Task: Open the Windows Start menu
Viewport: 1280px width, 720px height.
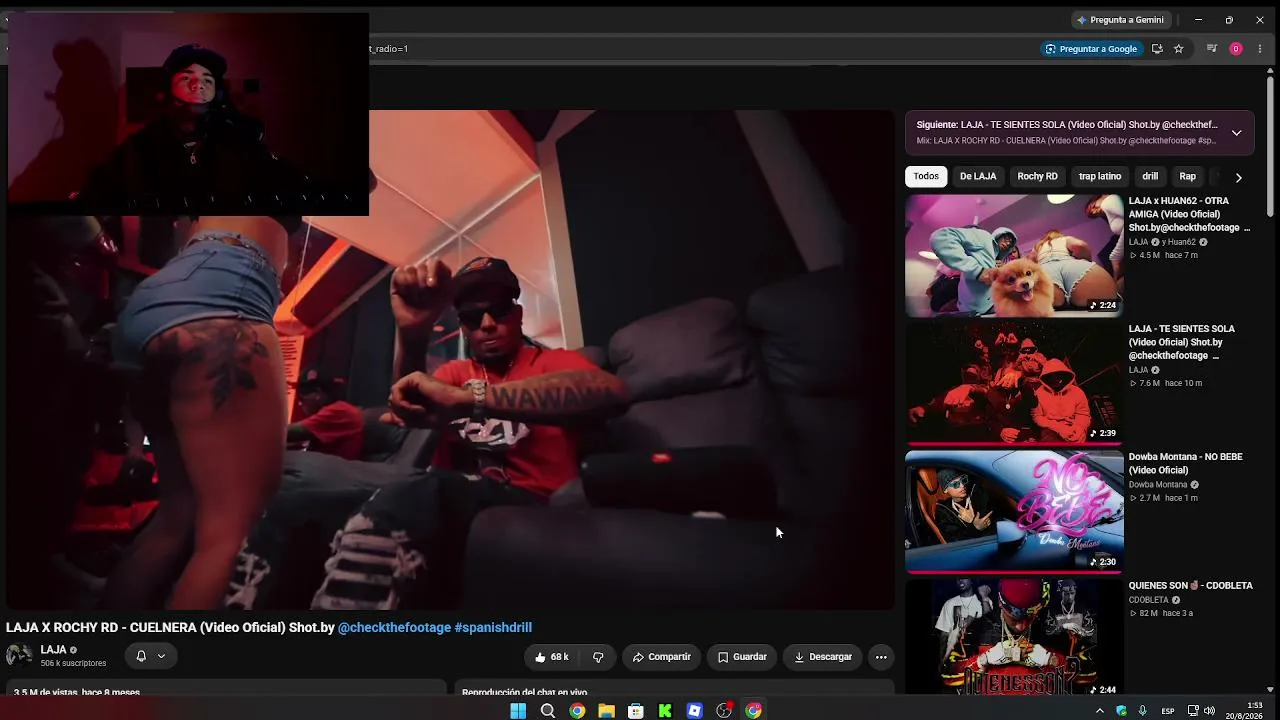Action: point(518,711)
